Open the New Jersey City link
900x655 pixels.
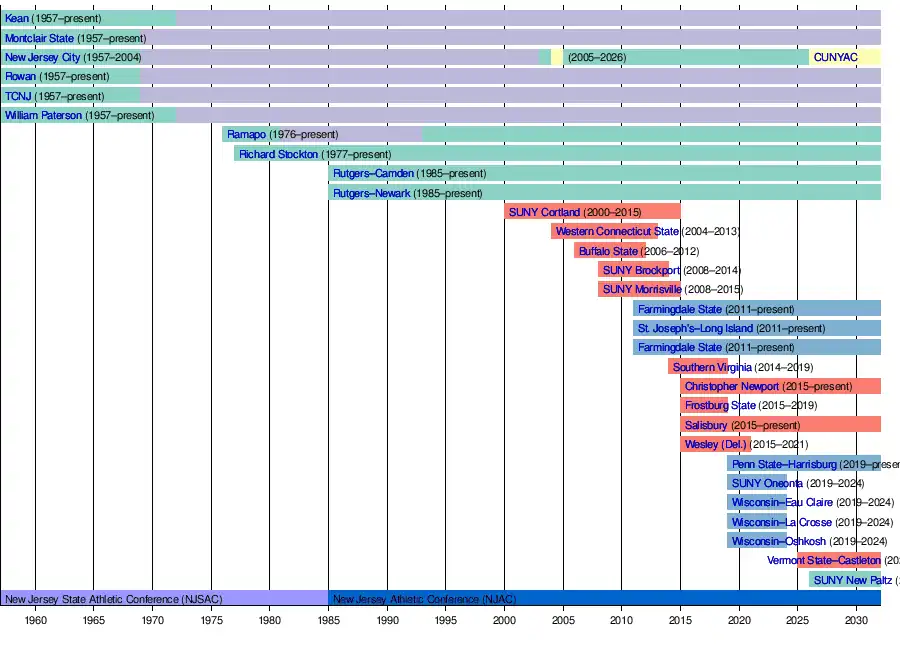pyautogui.click(x=42, y=58)
